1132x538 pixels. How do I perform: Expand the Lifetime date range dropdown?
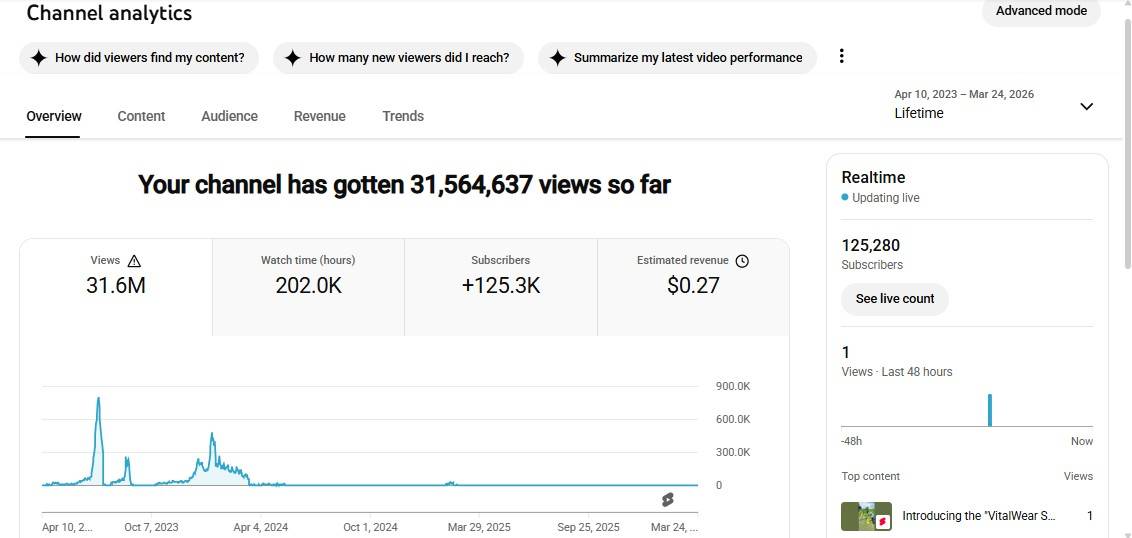point(1086,107)
